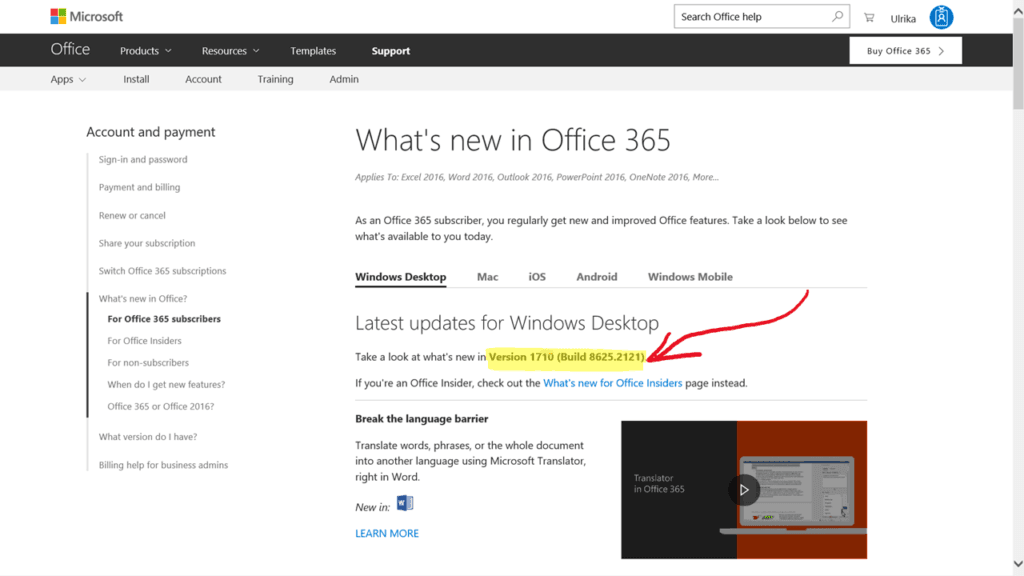
Task: Open the shopping cart
Action: (x=869, y=17)
